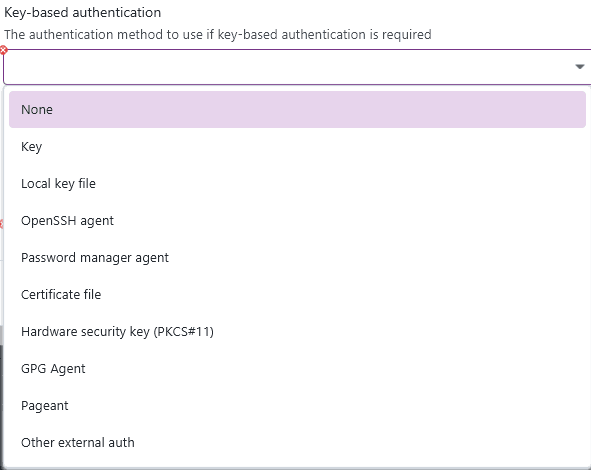Select the Certificate file entry

(297, 294)
